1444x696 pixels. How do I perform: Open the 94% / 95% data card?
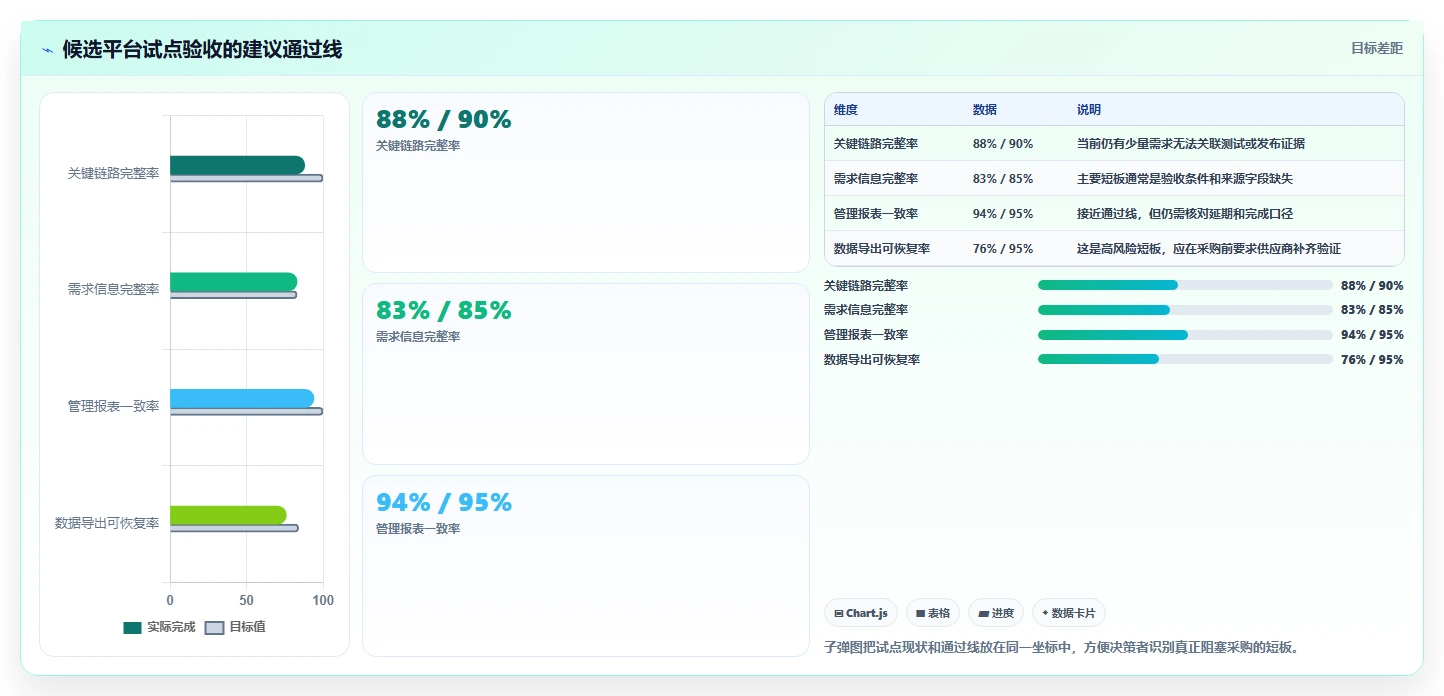click(x=586, y=566)
